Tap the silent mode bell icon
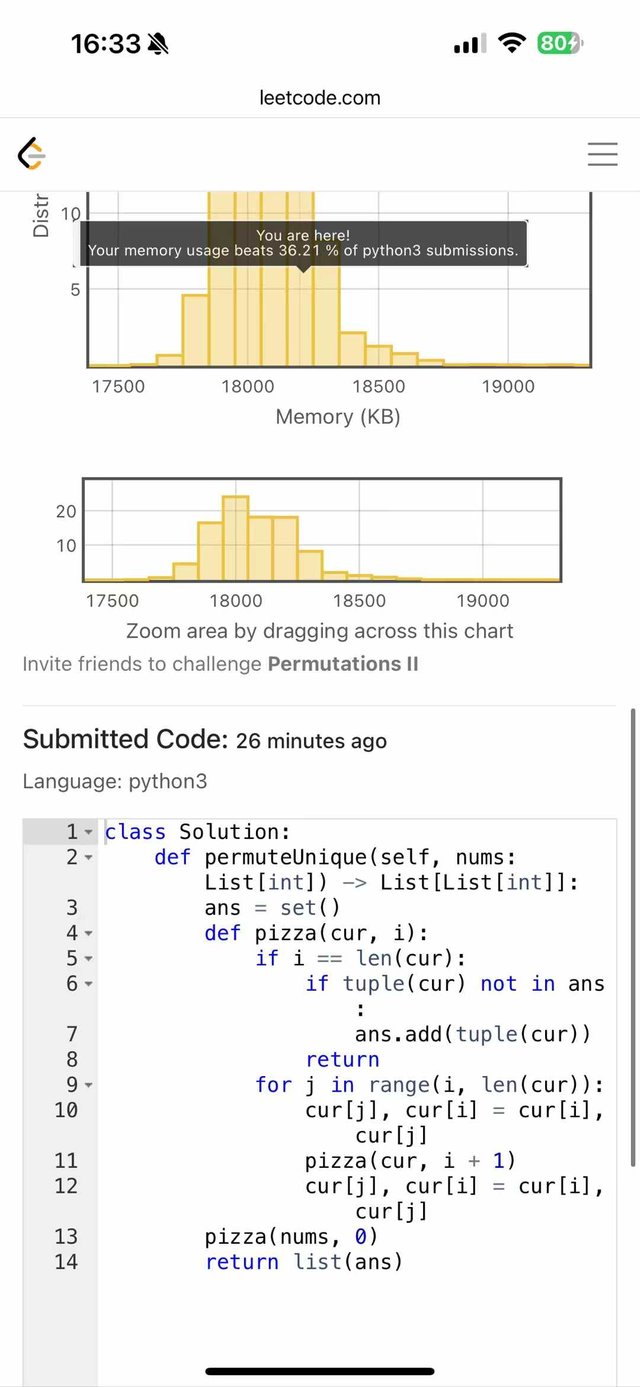 click(158, 43)
